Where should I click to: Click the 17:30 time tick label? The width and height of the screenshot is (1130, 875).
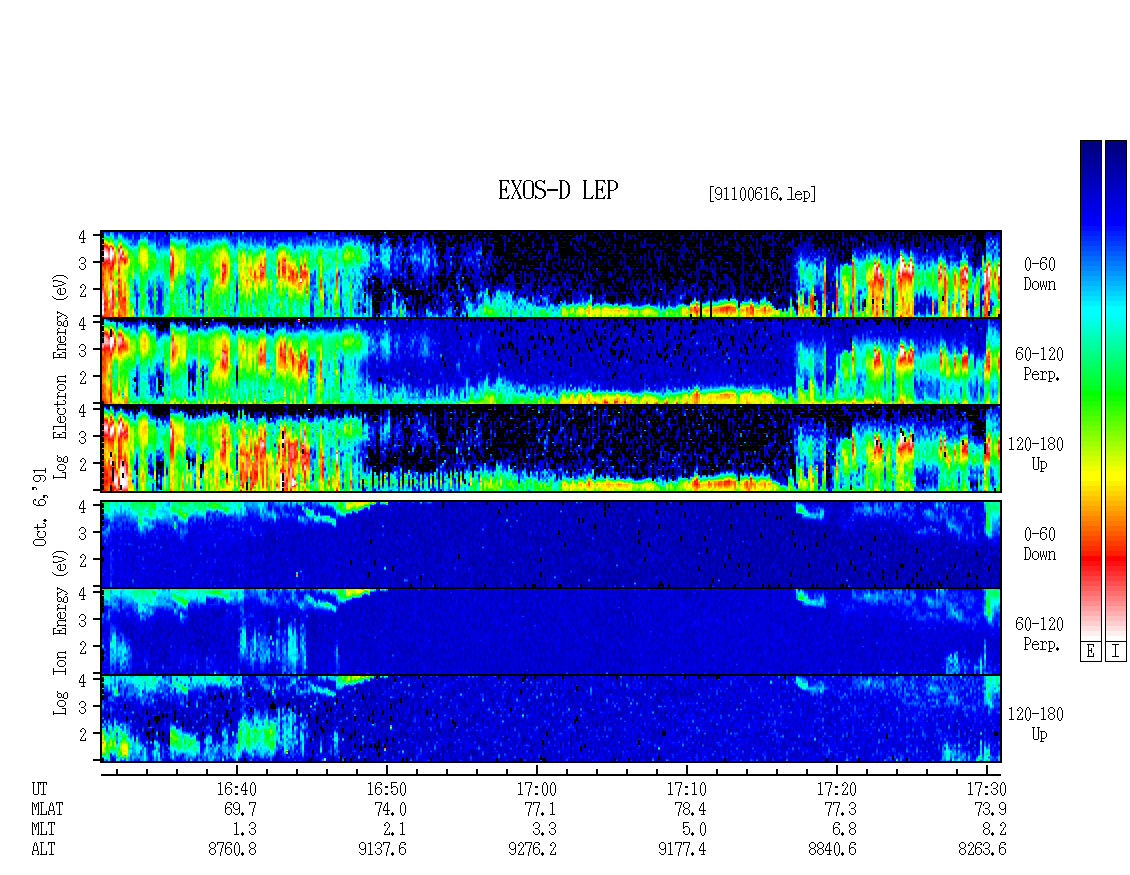(x=986, y=789)
